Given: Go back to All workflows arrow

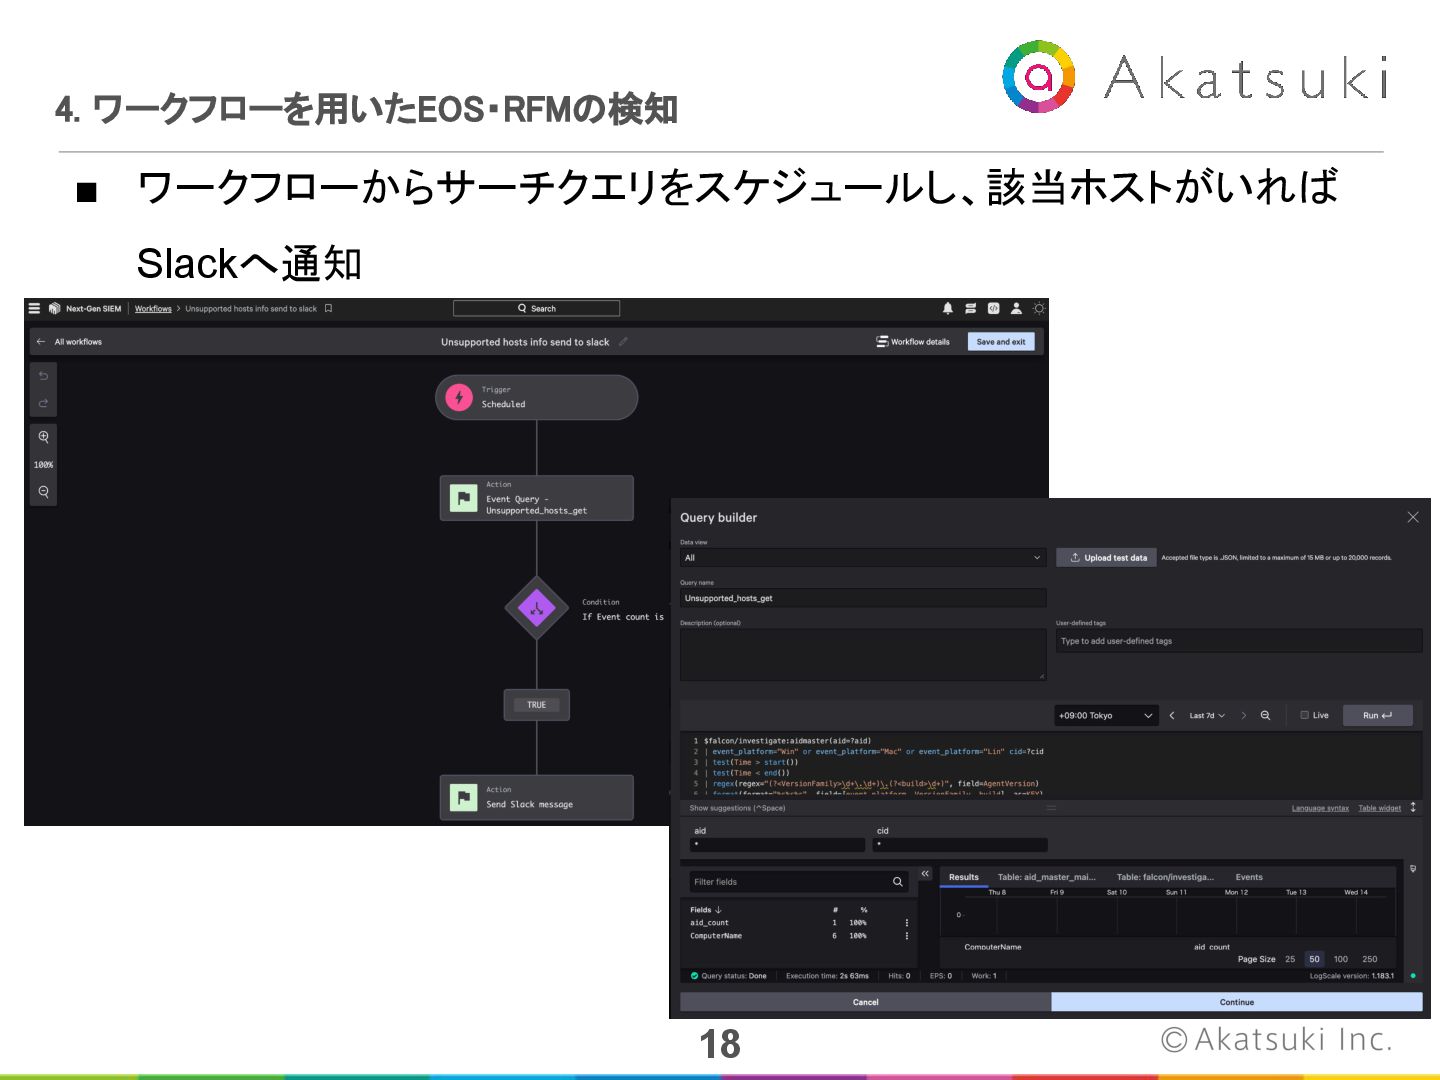Looking at the screenshot, I should tap(41, 342).
